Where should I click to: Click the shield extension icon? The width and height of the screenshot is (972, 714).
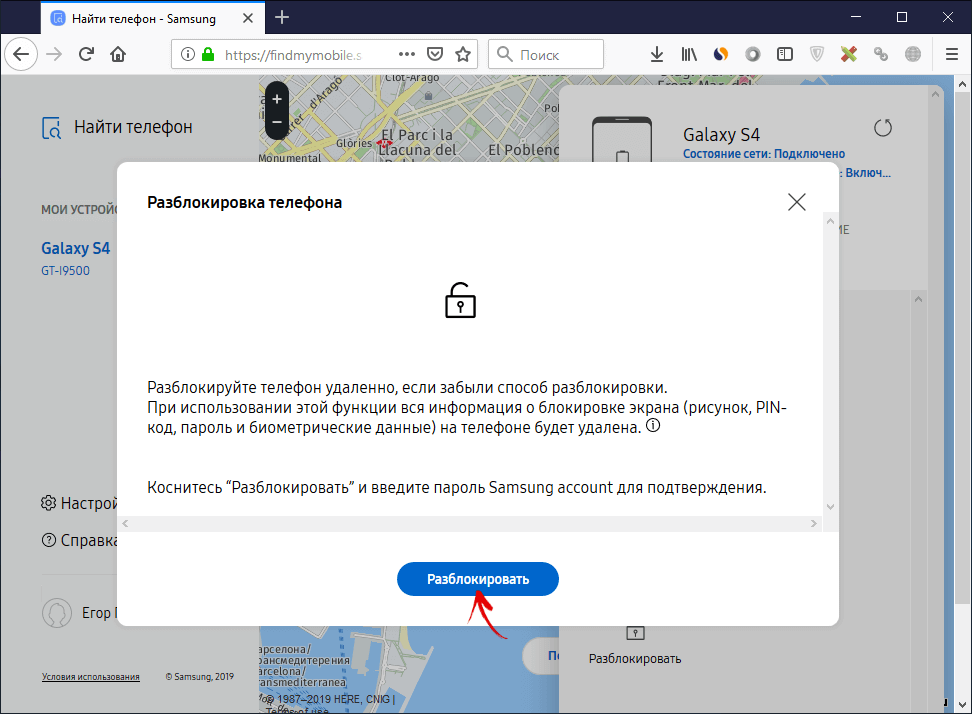pyautogui.click(x=817, y=55)
